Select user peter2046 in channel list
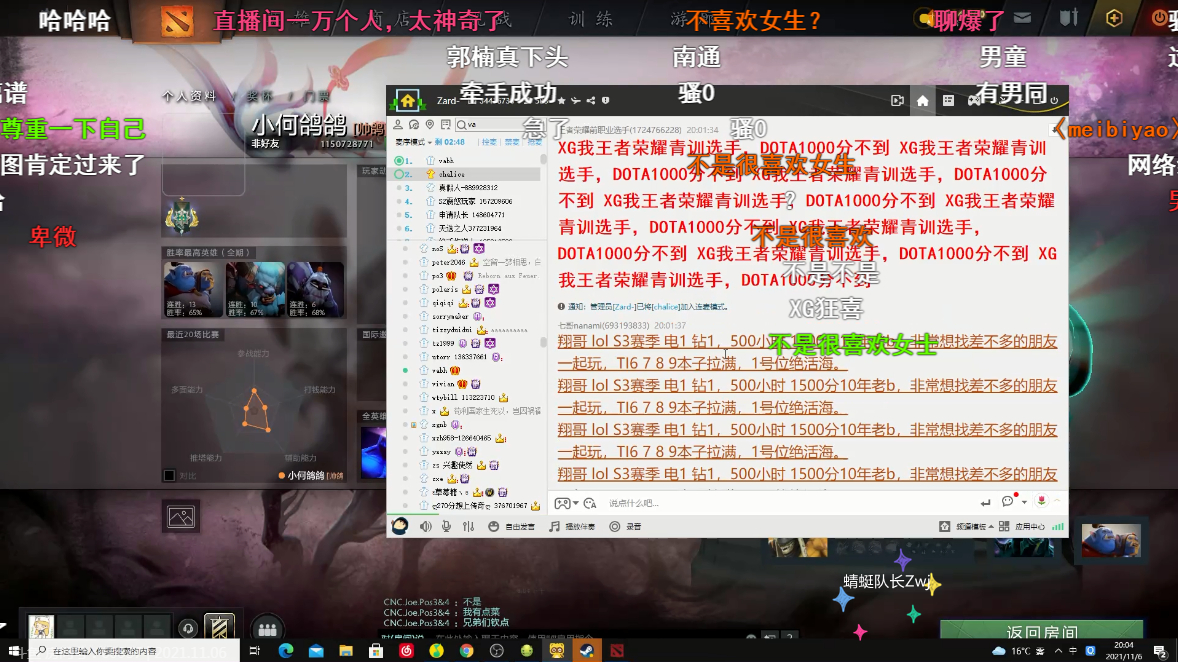Viewport: 1178px width, 662px height. [x=449, y=262]
